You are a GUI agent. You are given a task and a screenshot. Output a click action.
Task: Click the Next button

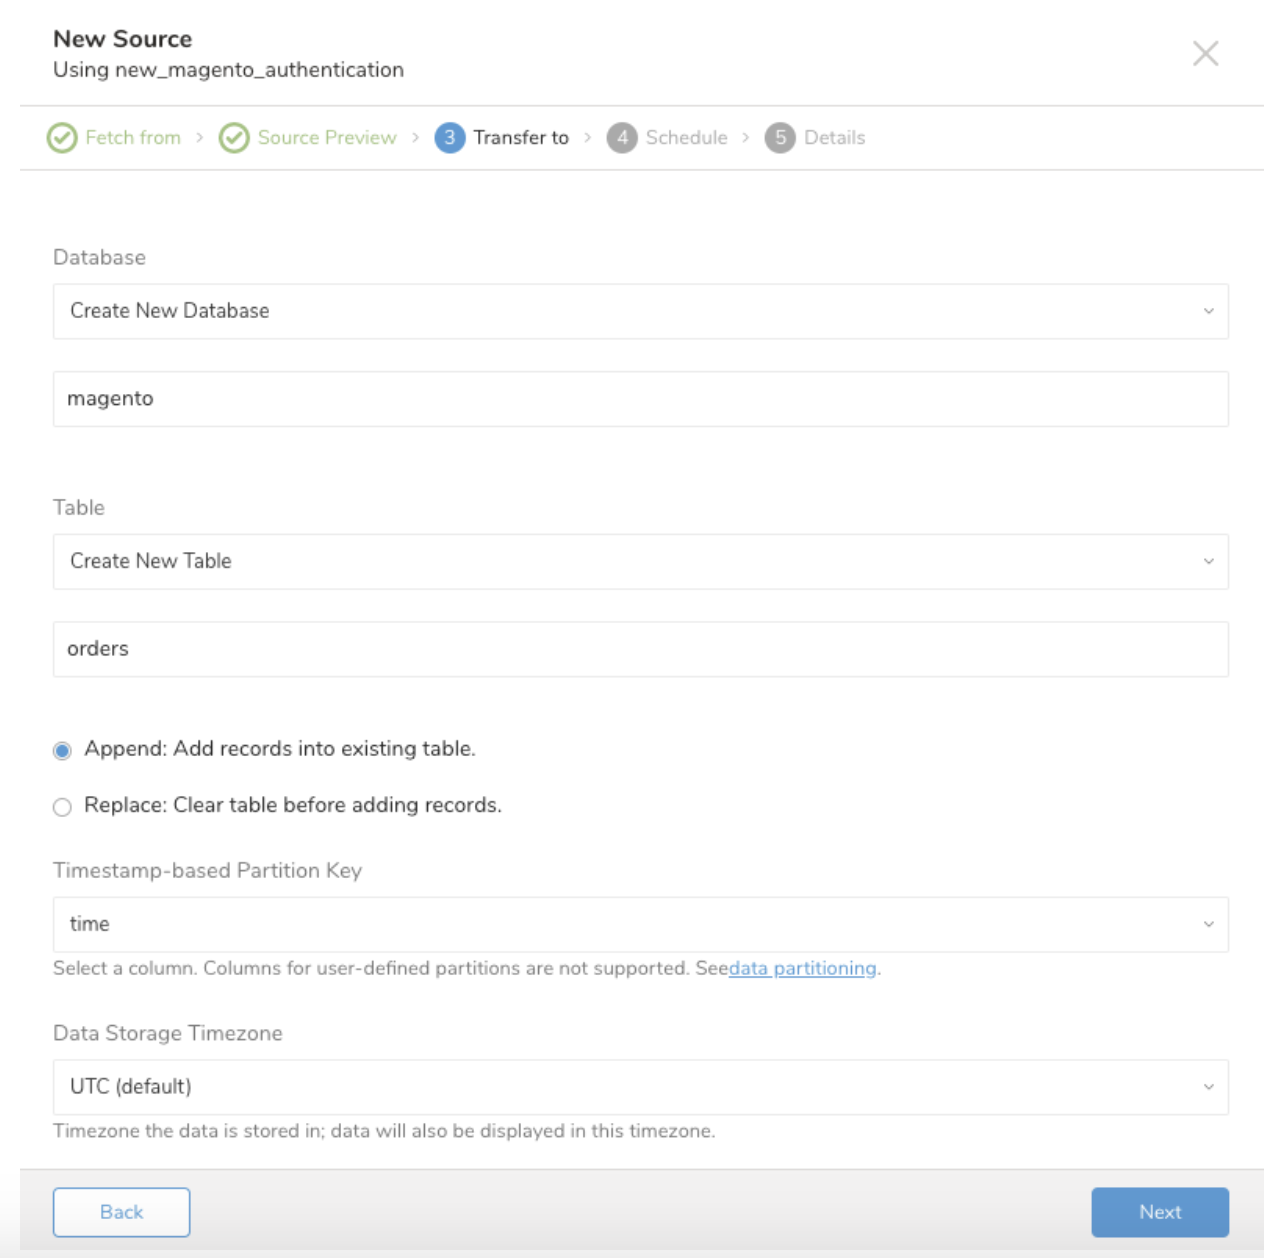coord(1159,1212)
